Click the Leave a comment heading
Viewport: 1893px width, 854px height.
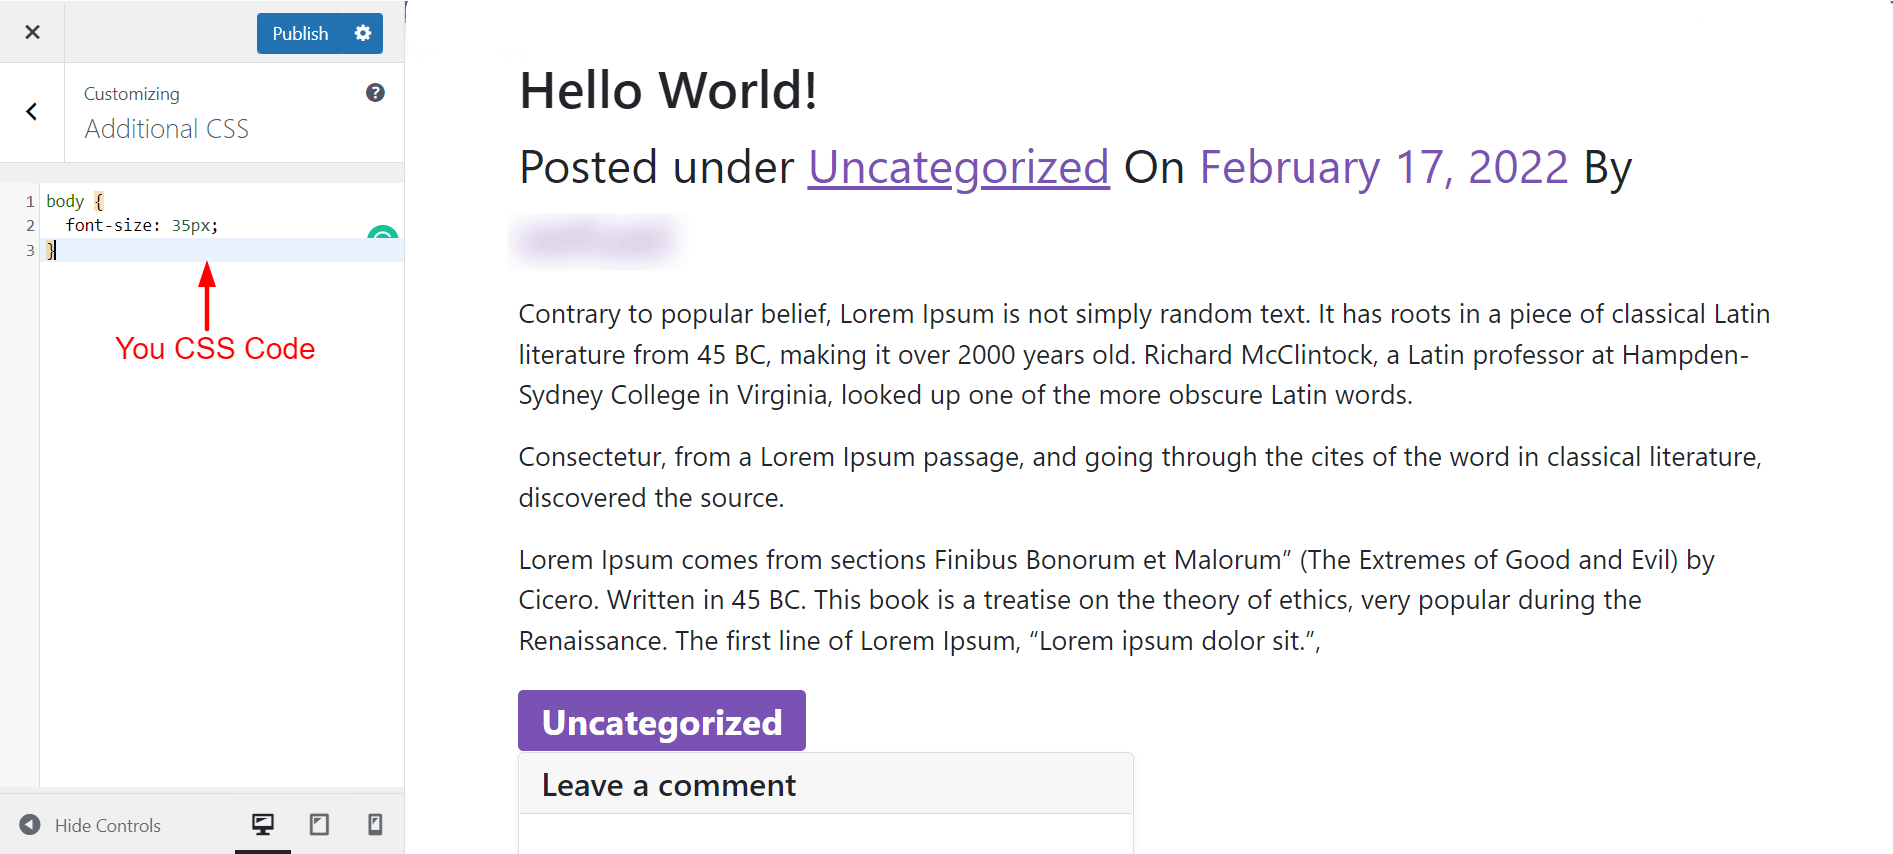coord(668,785)
